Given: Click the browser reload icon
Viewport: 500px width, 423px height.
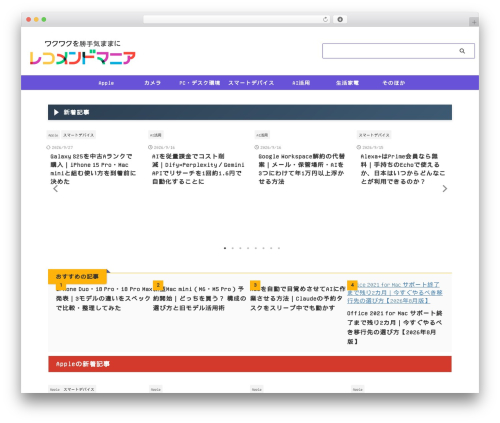Looking at the screenshot, I should pyautogui.click(x=325, y=19).
